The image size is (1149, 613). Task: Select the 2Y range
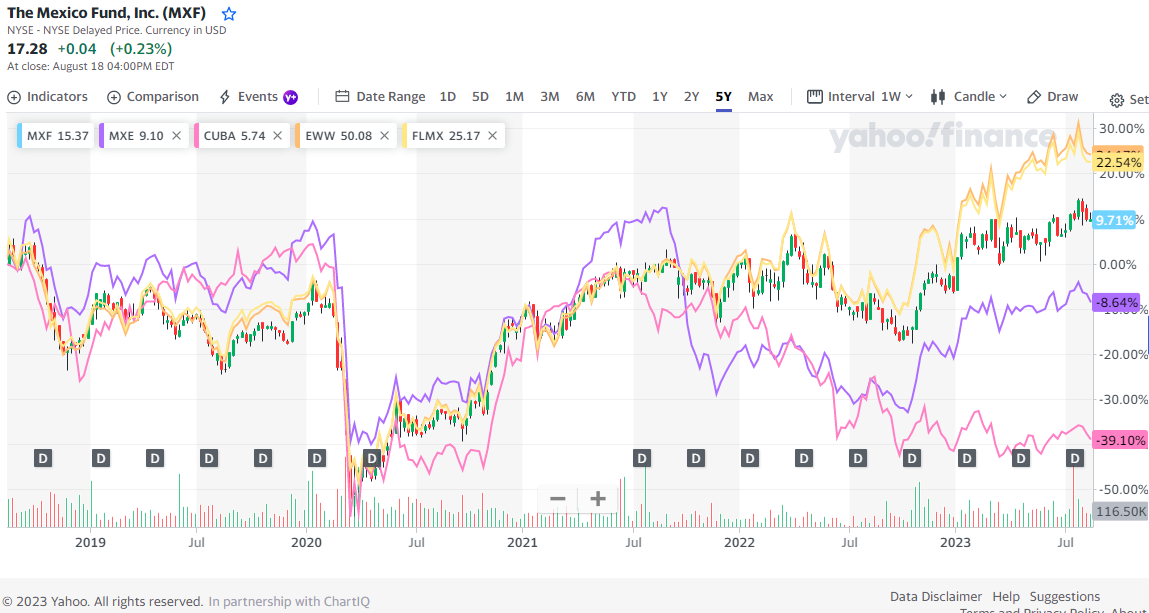click(x=691, y=97)
